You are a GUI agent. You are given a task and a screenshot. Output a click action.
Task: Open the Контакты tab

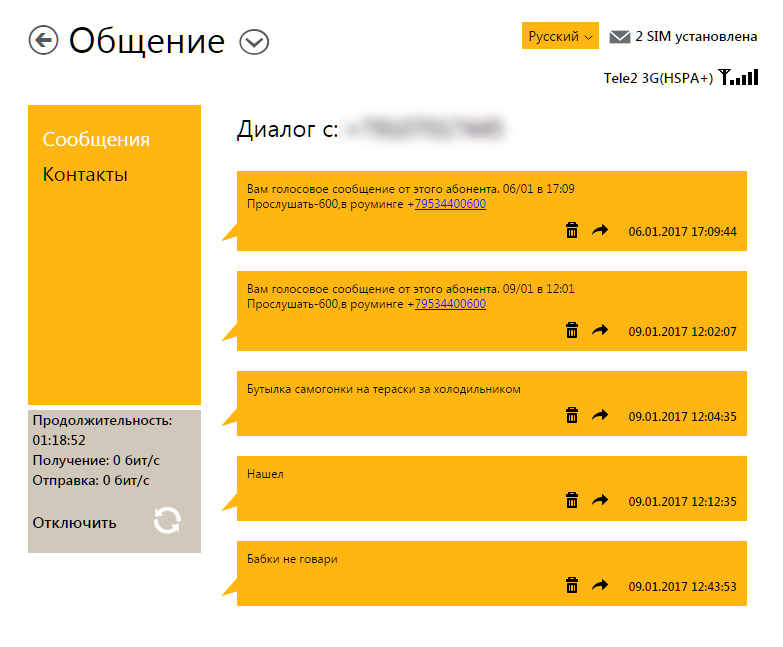(85, 175)
